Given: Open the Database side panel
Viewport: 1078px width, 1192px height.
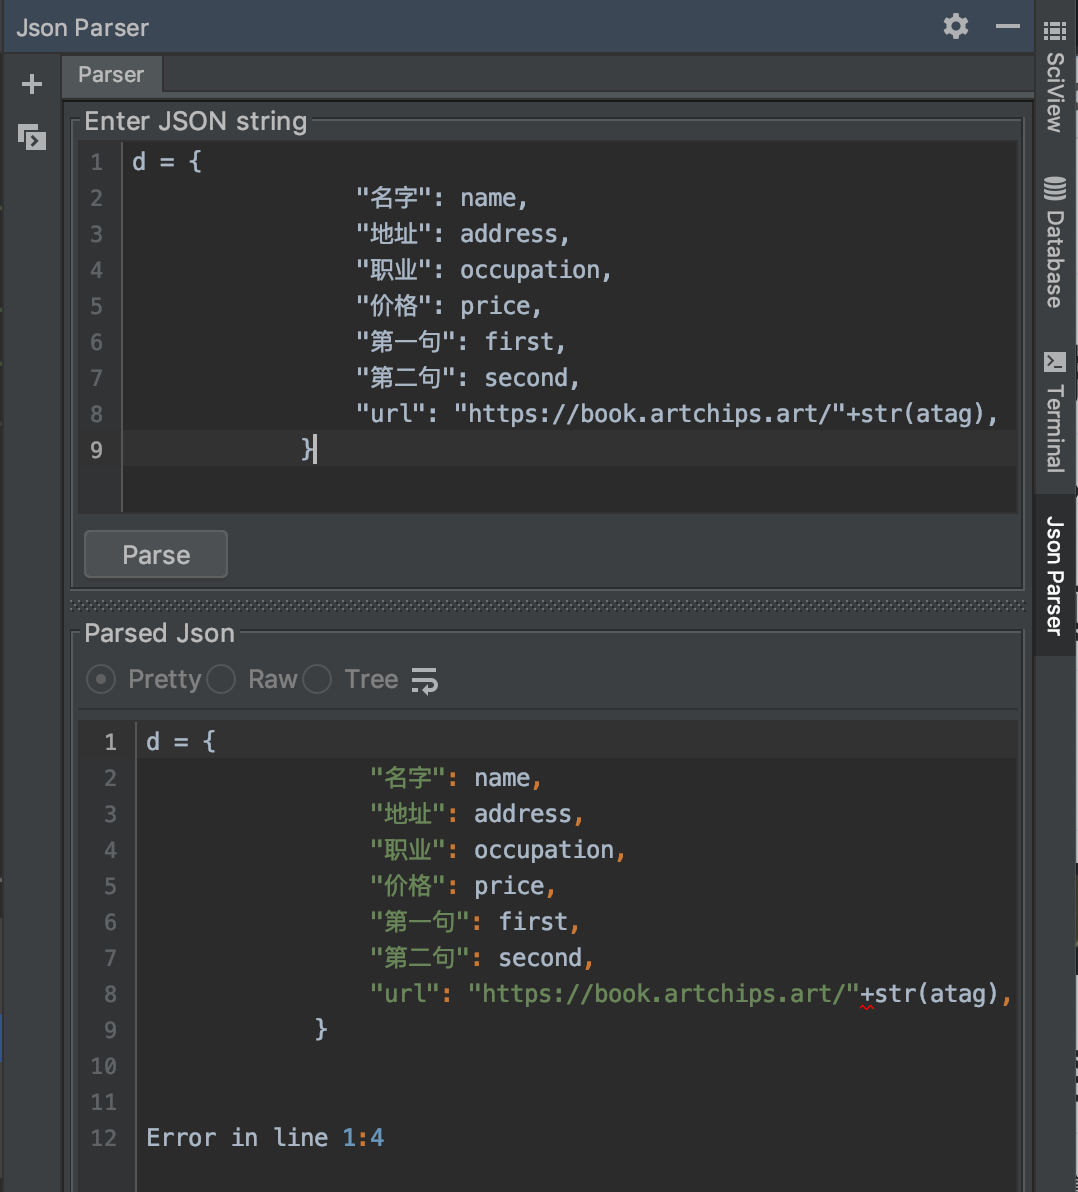Looking at the screenshot, I should point(1055,258).
